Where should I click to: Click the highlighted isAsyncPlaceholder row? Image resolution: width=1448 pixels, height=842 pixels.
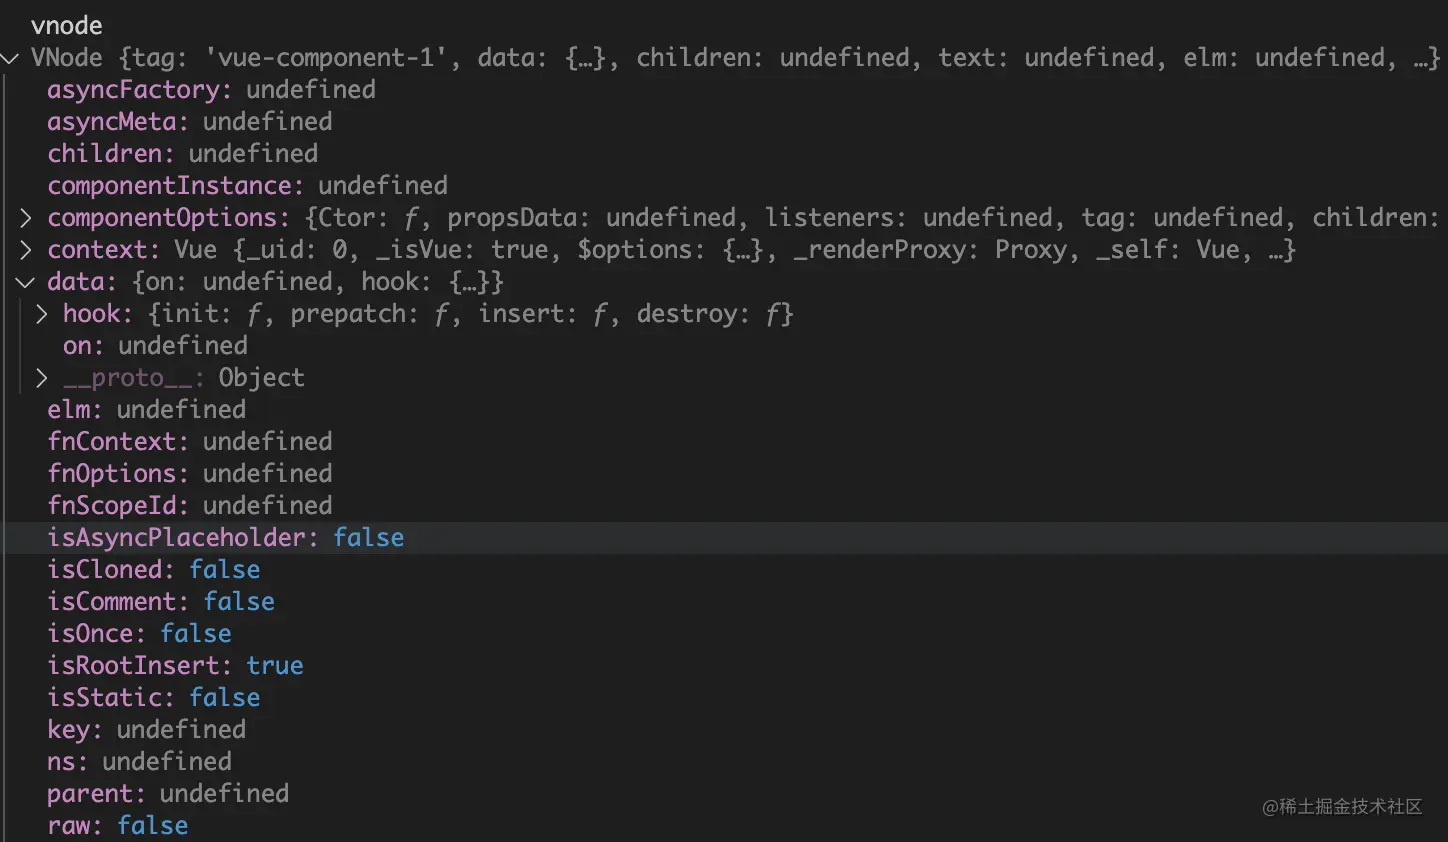[x=225, y=538]
